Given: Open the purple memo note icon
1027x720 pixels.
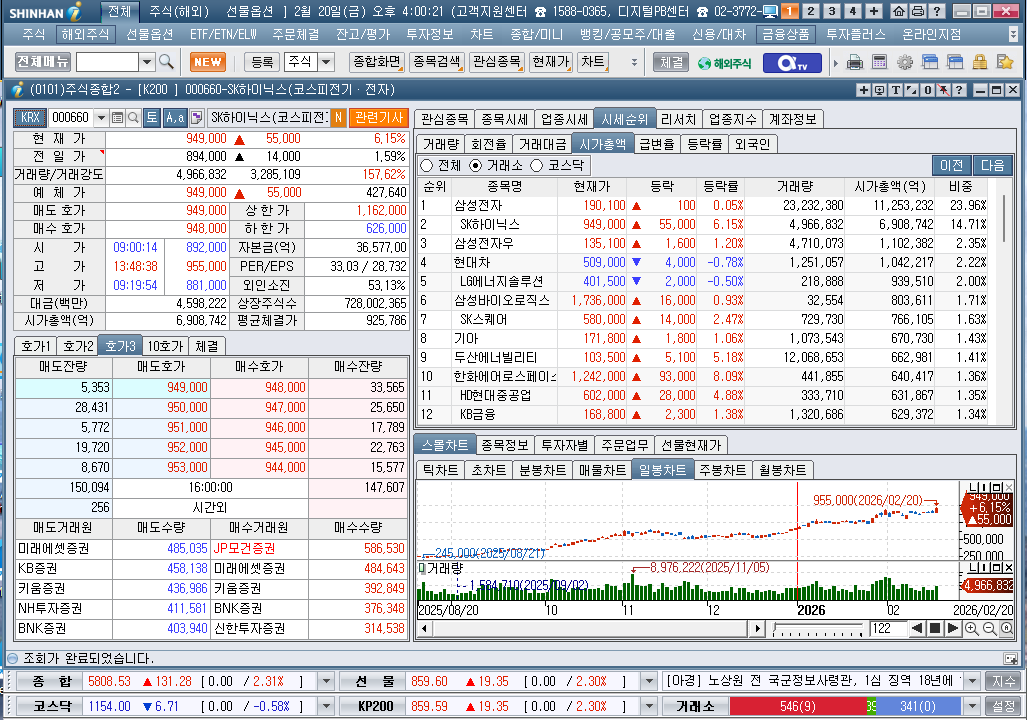Looking at the screenshot, I should [196, 118].
